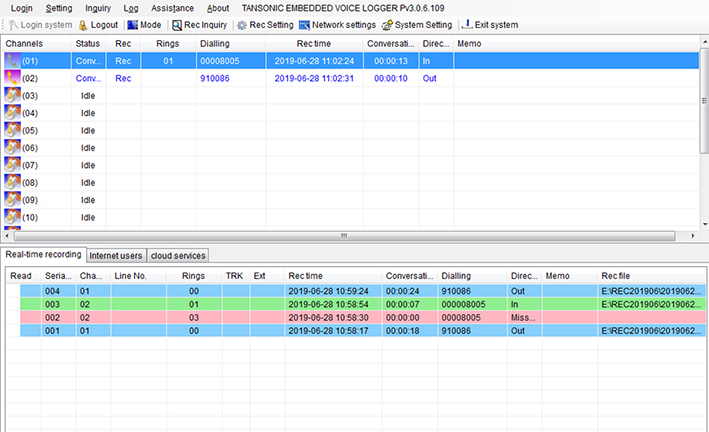Screen dimensions: 709x432
Task: Switch to the cloud services tab
Action: 178,255
